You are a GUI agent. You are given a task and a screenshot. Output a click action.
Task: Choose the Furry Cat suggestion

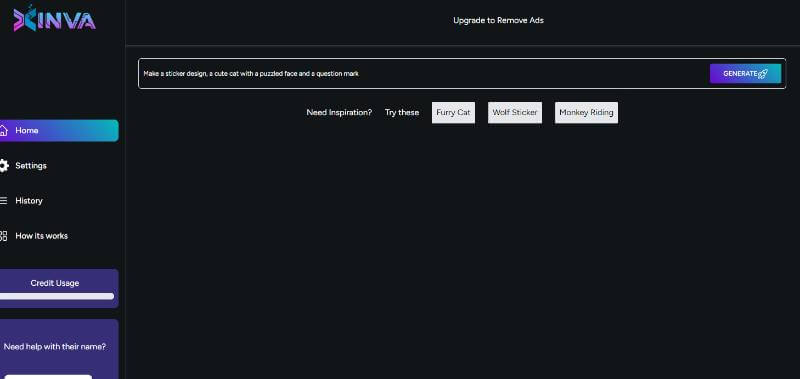[x=453, y=113]
